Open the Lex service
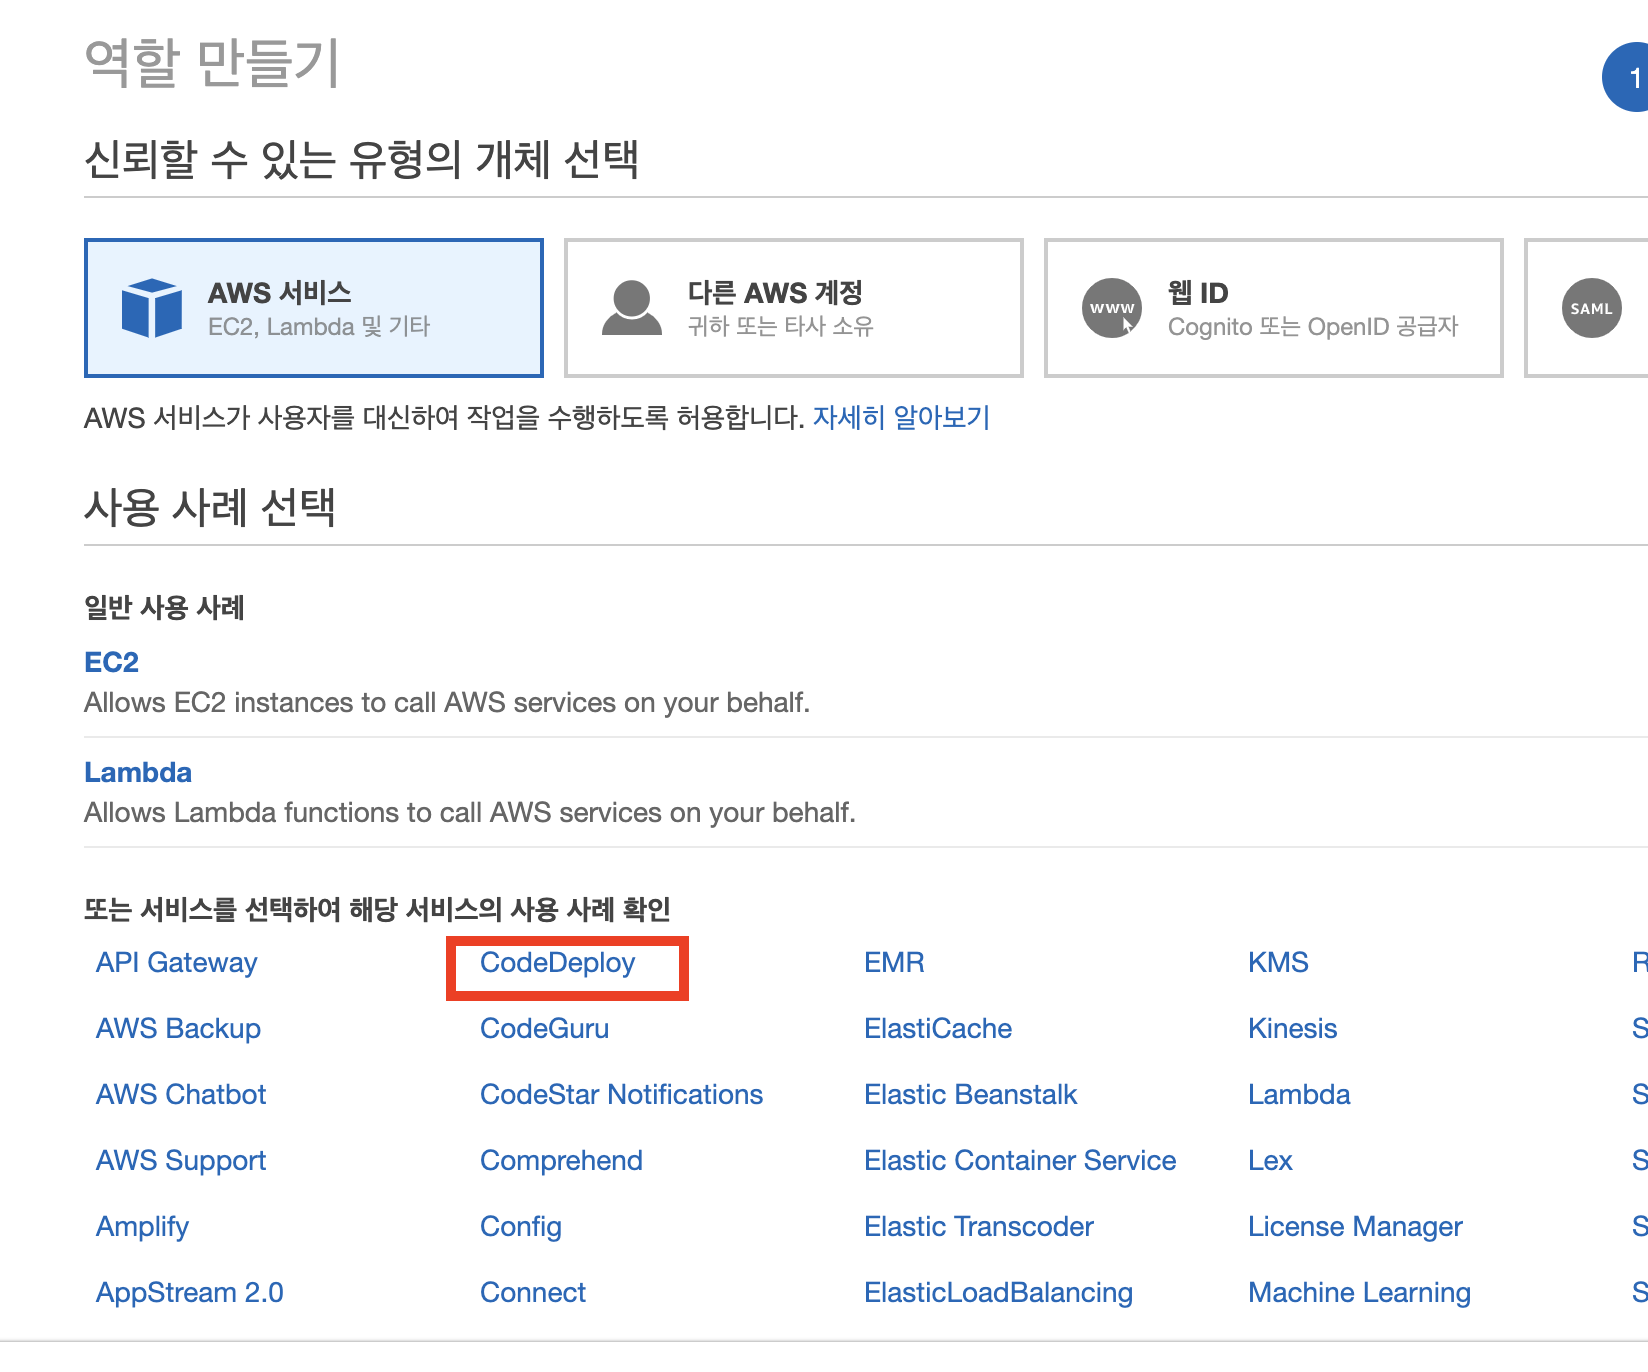The height and width of the screenshot is (1372, 1648). (x=1270, y=1160)
